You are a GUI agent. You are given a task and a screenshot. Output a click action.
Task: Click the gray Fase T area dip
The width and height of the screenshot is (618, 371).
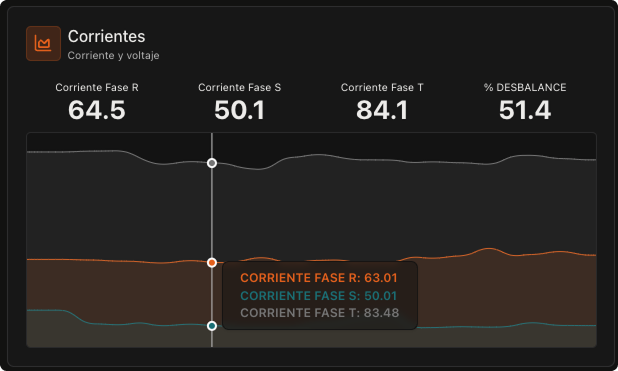pos(258,169)
